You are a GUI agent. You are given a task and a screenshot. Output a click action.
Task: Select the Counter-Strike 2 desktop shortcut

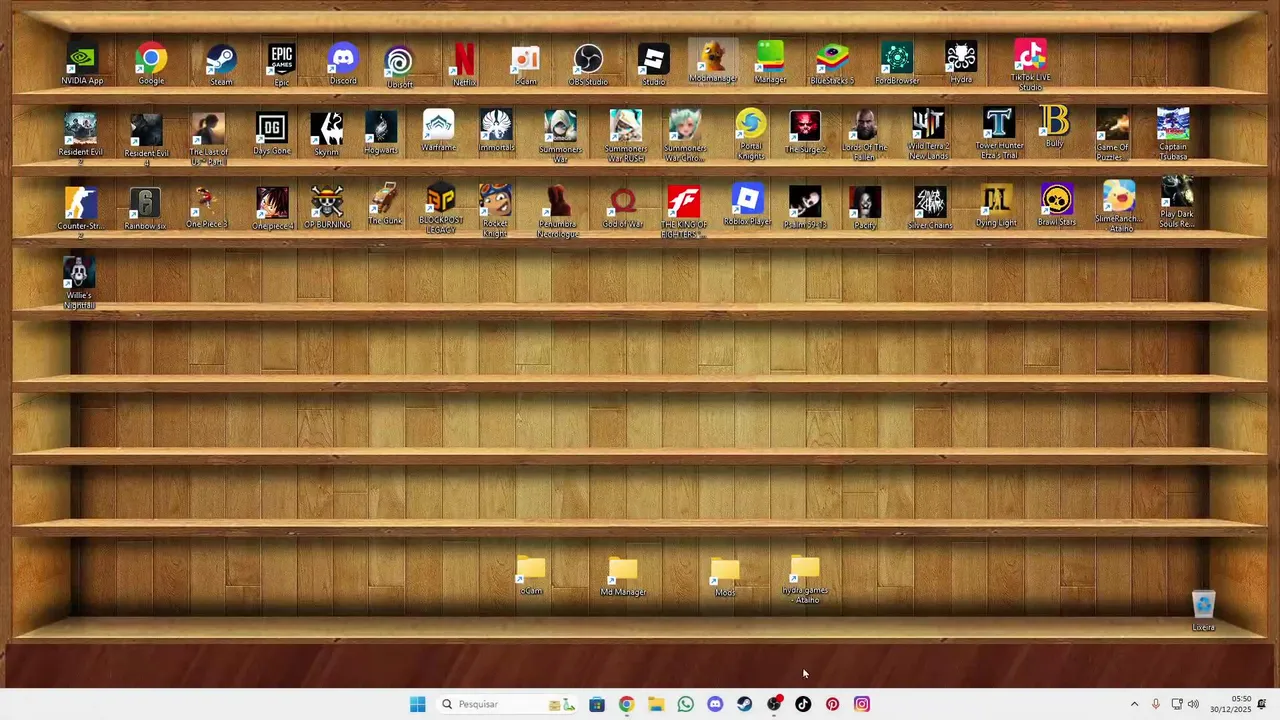80,213
